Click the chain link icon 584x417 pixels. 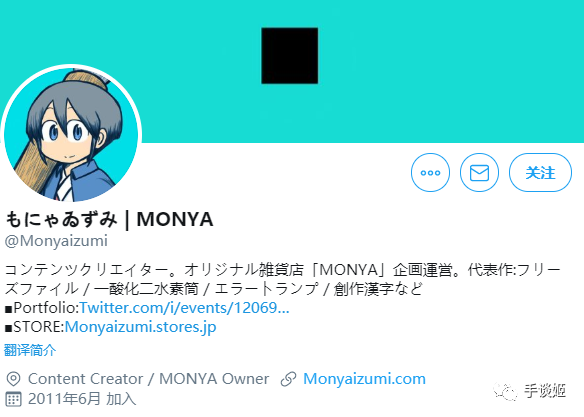pyautogui.click(x=288, y=379)
